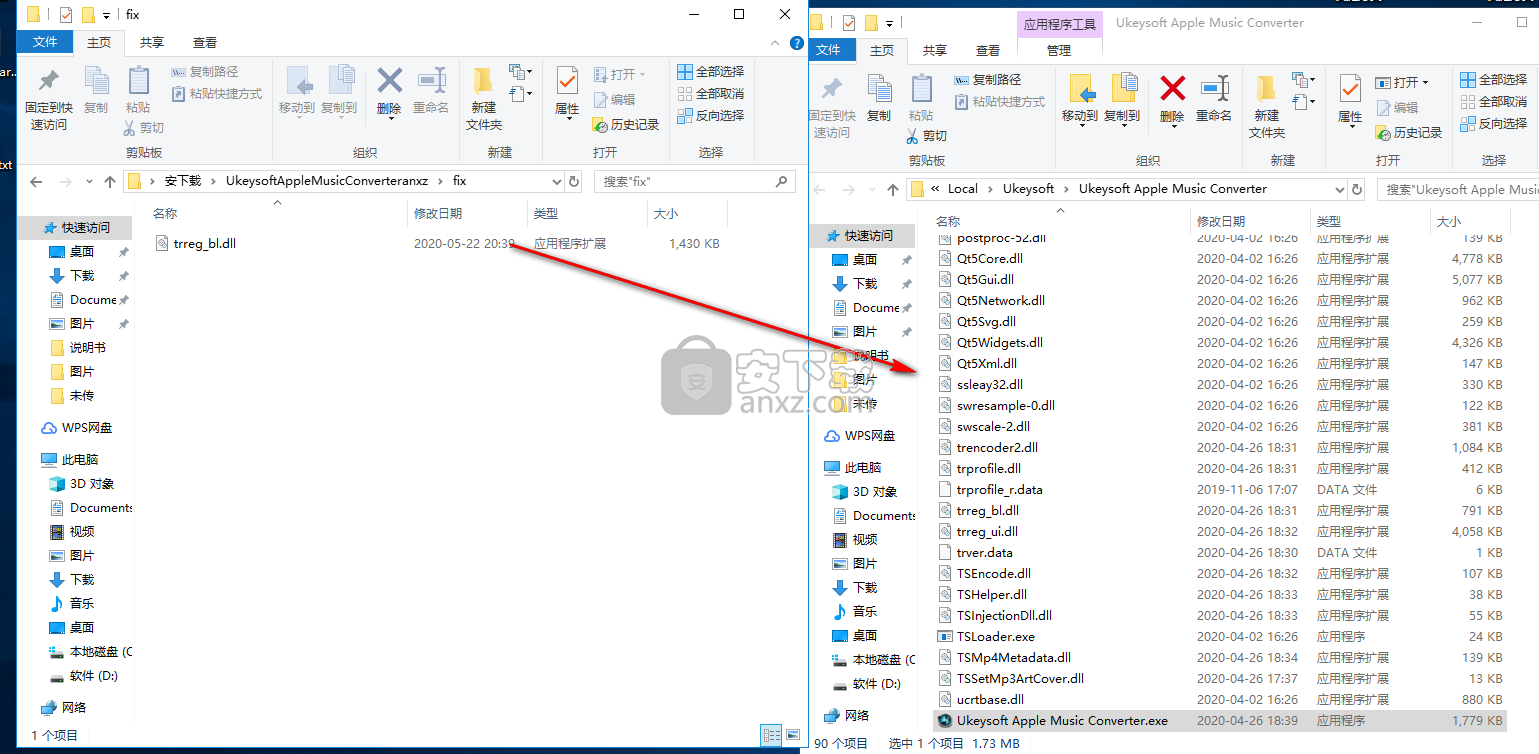
Task: Switch fix window to details view
Action: click(x=772, y=735)
